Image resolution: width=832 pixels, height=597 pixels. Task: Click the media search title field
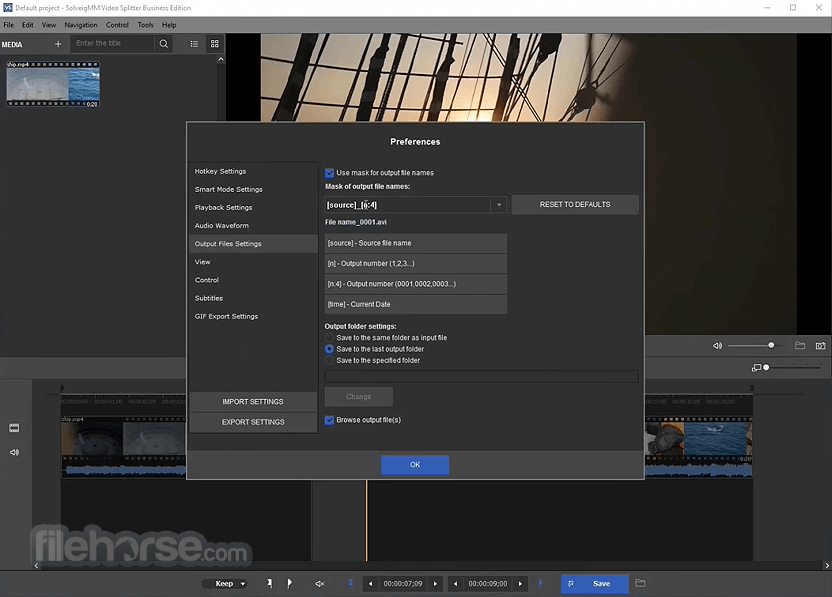[x=112, y=44]
